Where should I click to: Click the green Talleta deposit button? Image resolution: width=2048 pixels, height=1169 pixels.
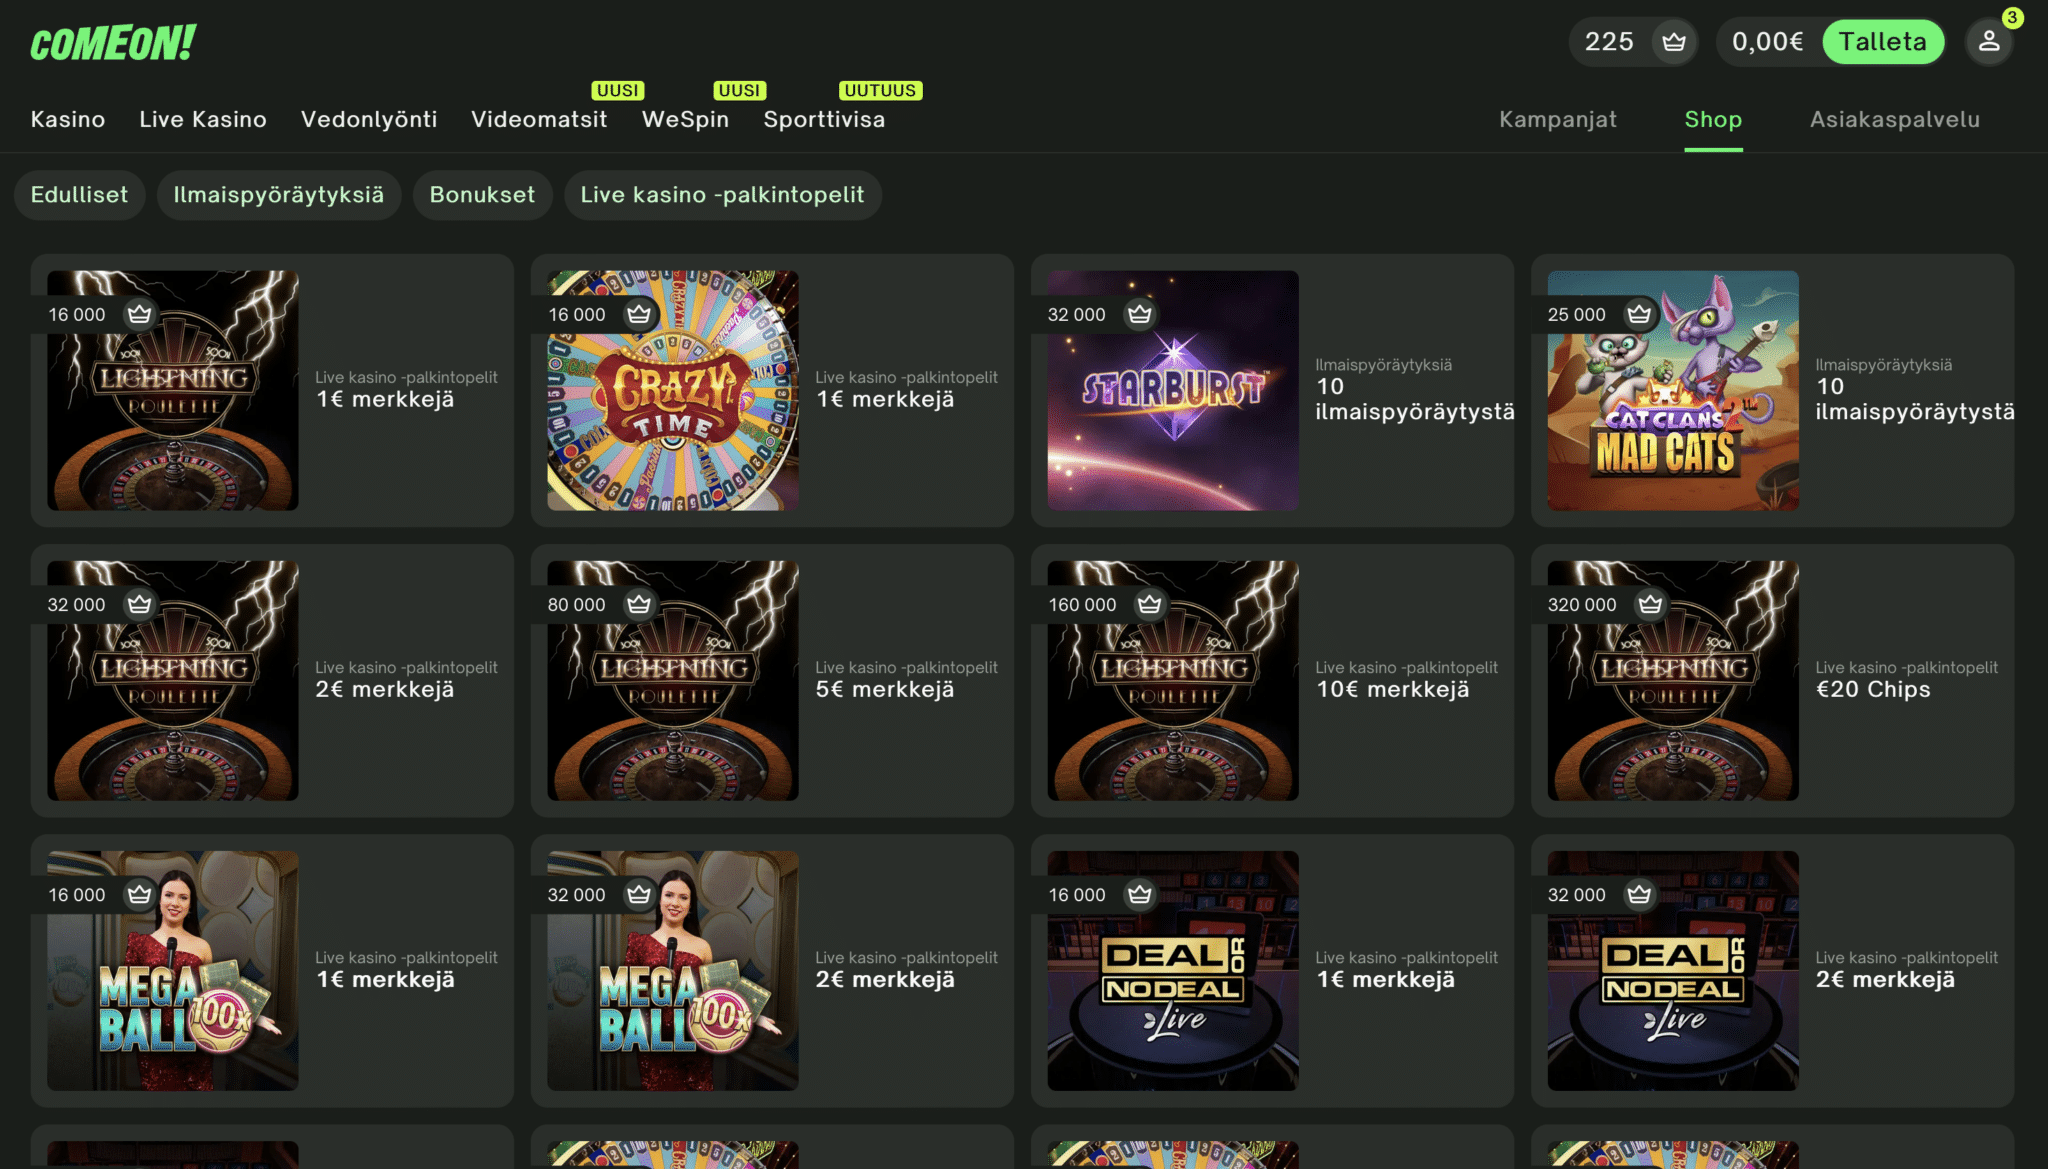(1883, 42)
